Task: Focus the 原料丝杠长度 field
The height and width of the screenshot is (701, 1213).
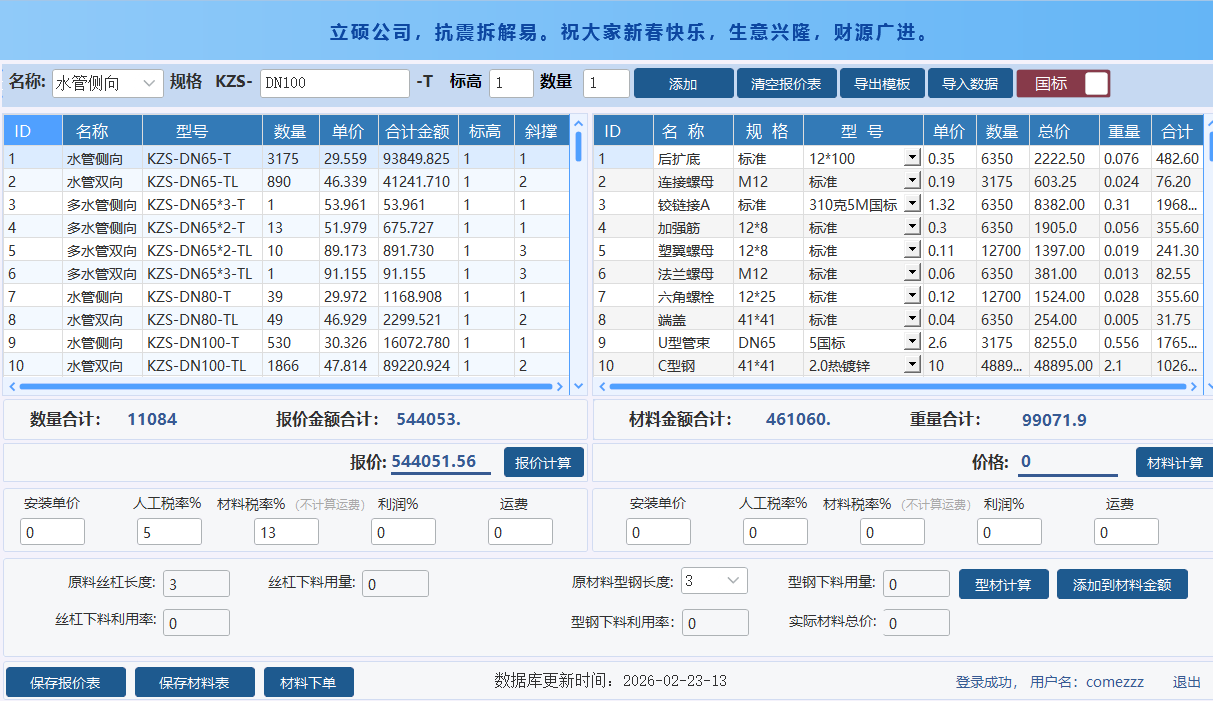Action: [x=197, y=584]
